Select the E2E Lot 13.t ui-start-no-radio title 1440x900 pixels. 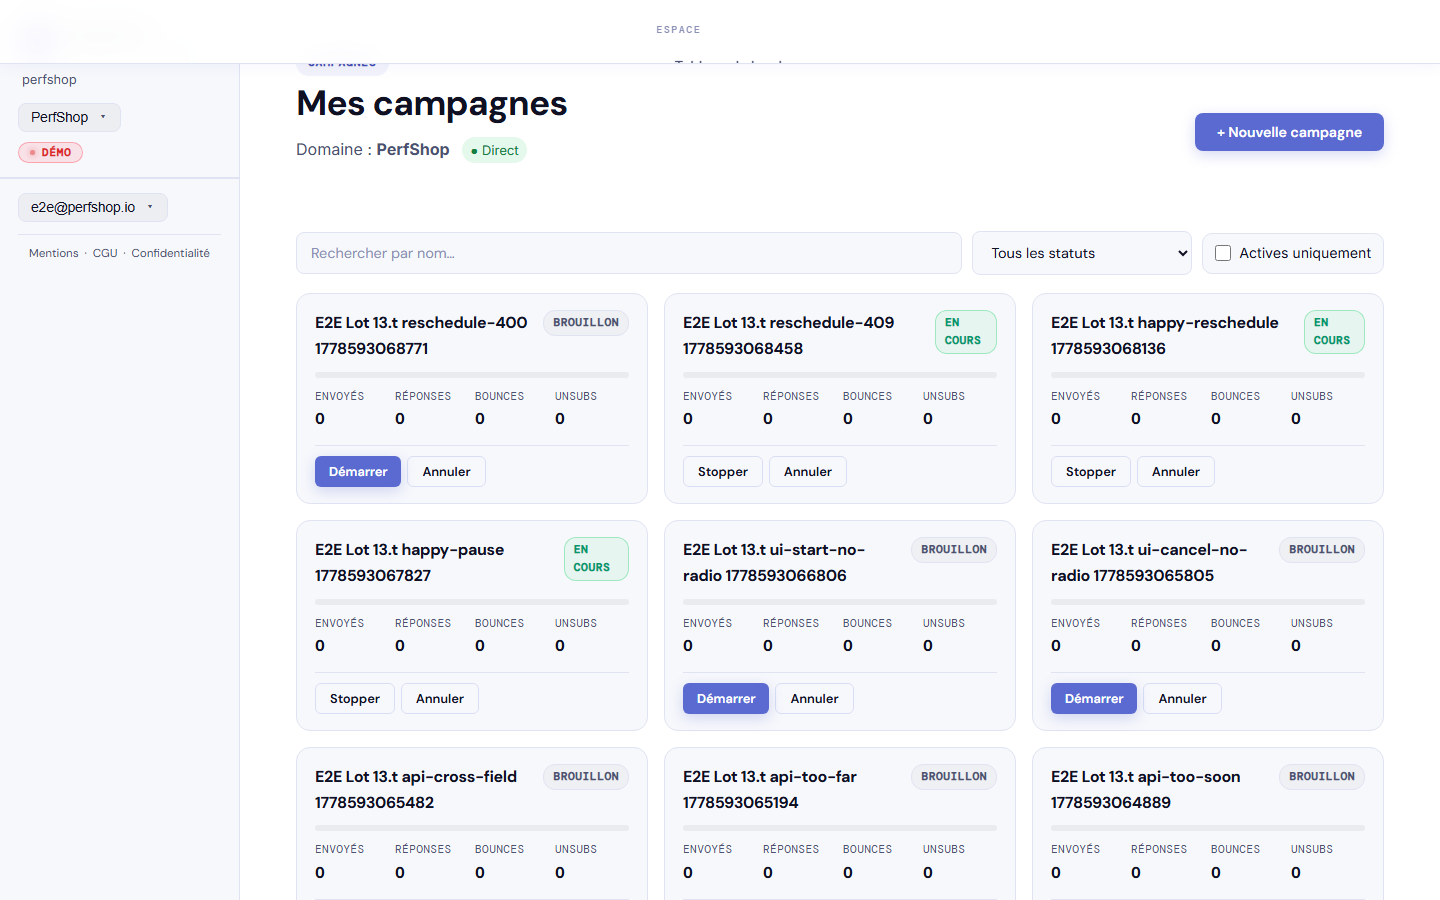point(774,562)
